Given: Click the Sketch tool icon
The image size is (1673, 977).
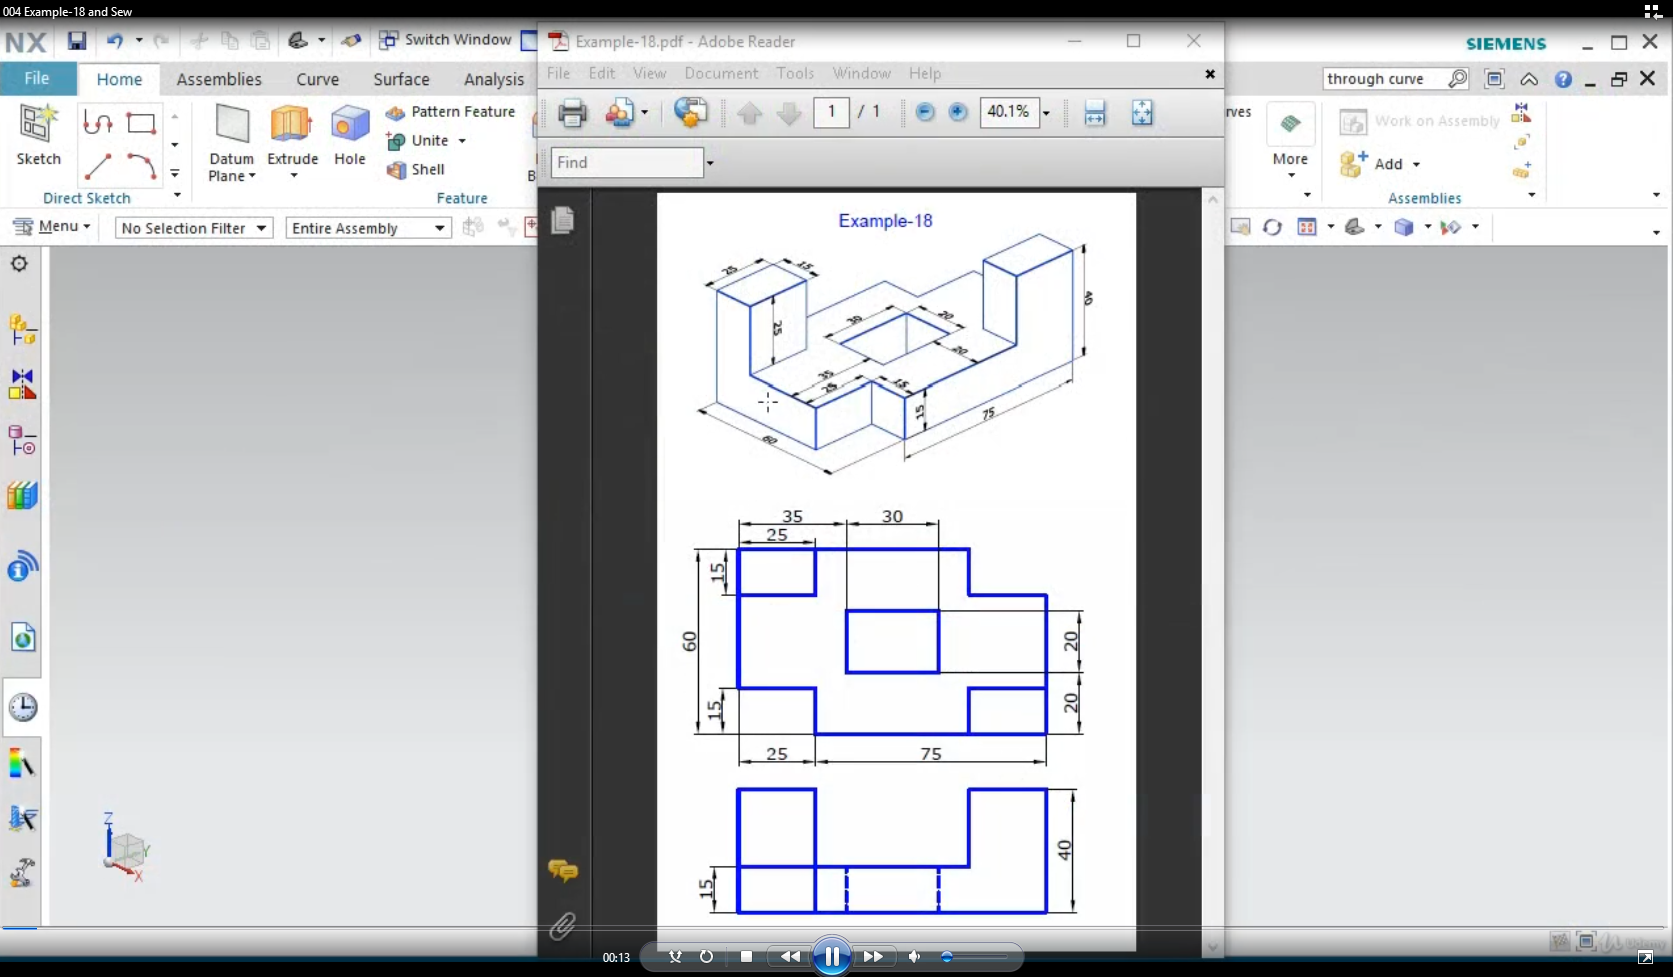Looking at the screenshot, I should 38,124.
